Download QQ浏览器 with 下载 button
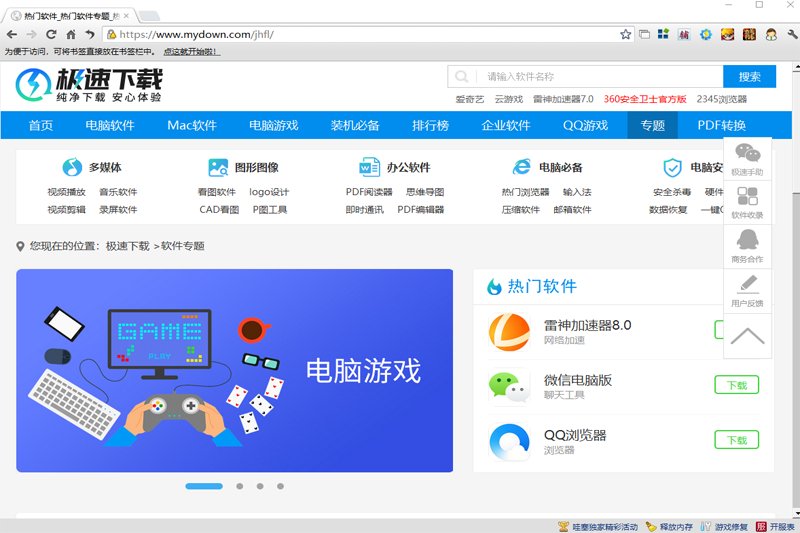800x533 pixels. click(737, 440)
